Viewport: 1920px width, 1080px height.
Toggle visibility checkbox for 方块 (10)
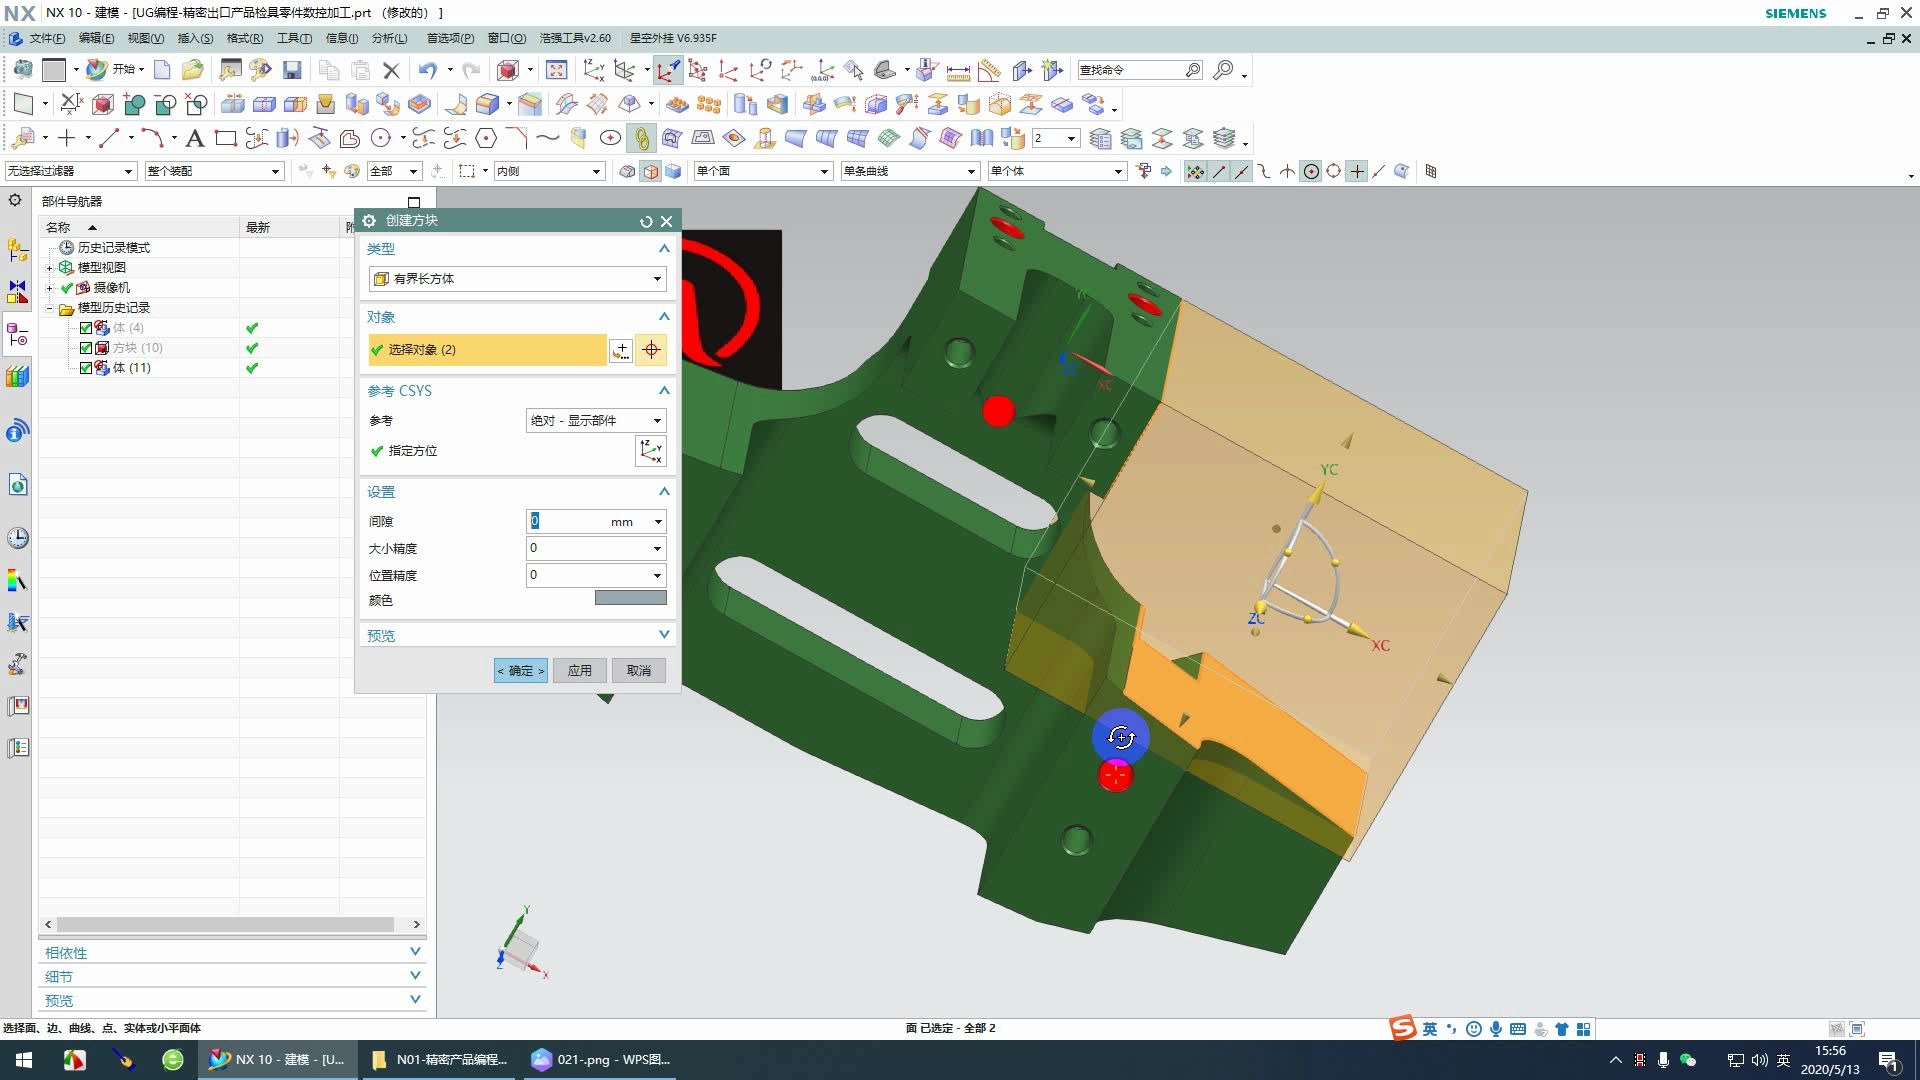86,348
